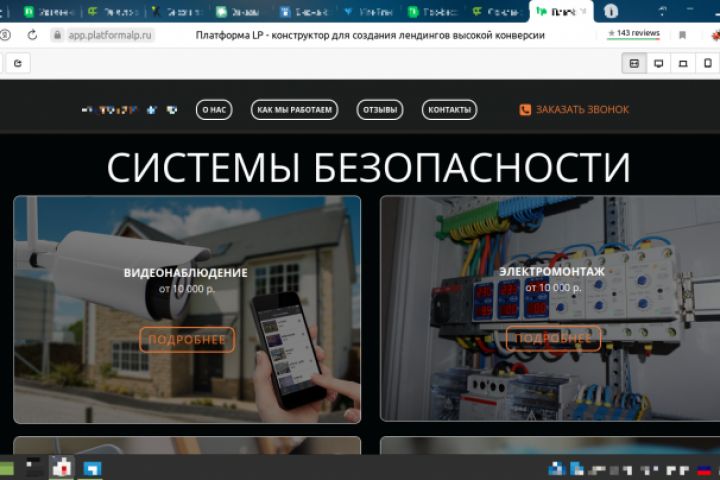Go to the КОНТАКТЫ section

tap(450, 110)
